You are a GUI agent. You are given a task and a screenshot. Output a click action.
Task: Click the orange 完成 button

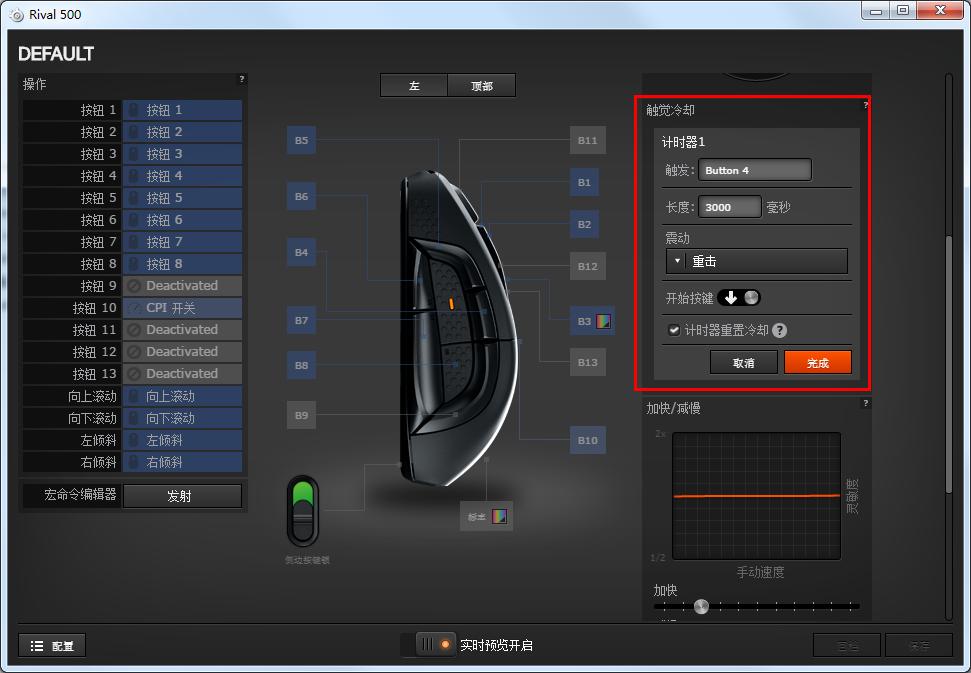817,362
